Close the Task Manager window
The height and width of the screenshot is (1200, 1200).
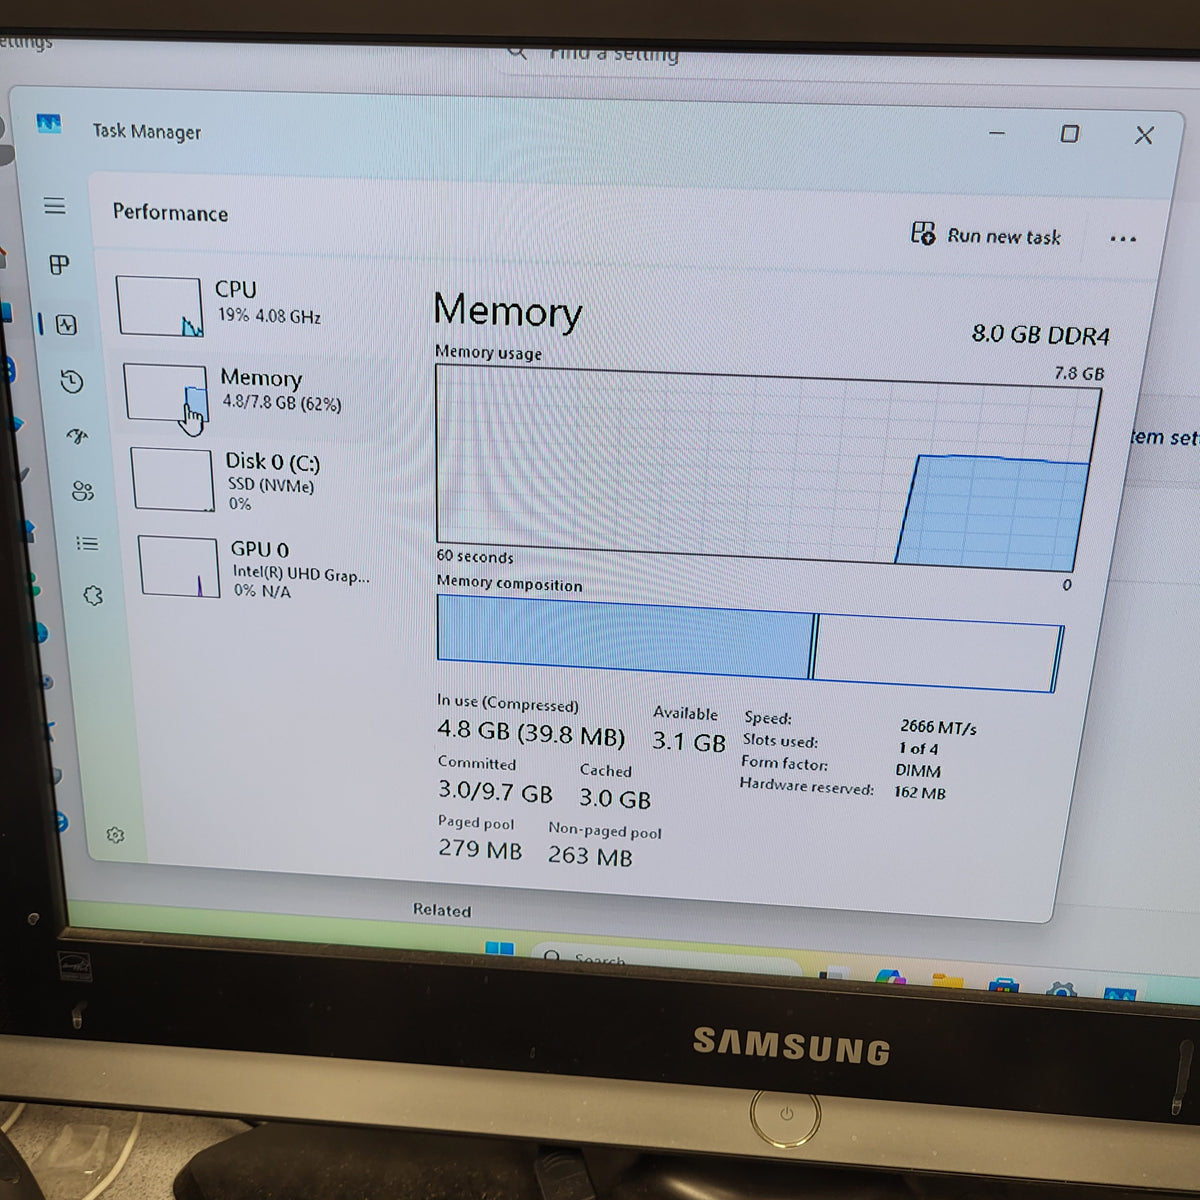pos(1144,135)
